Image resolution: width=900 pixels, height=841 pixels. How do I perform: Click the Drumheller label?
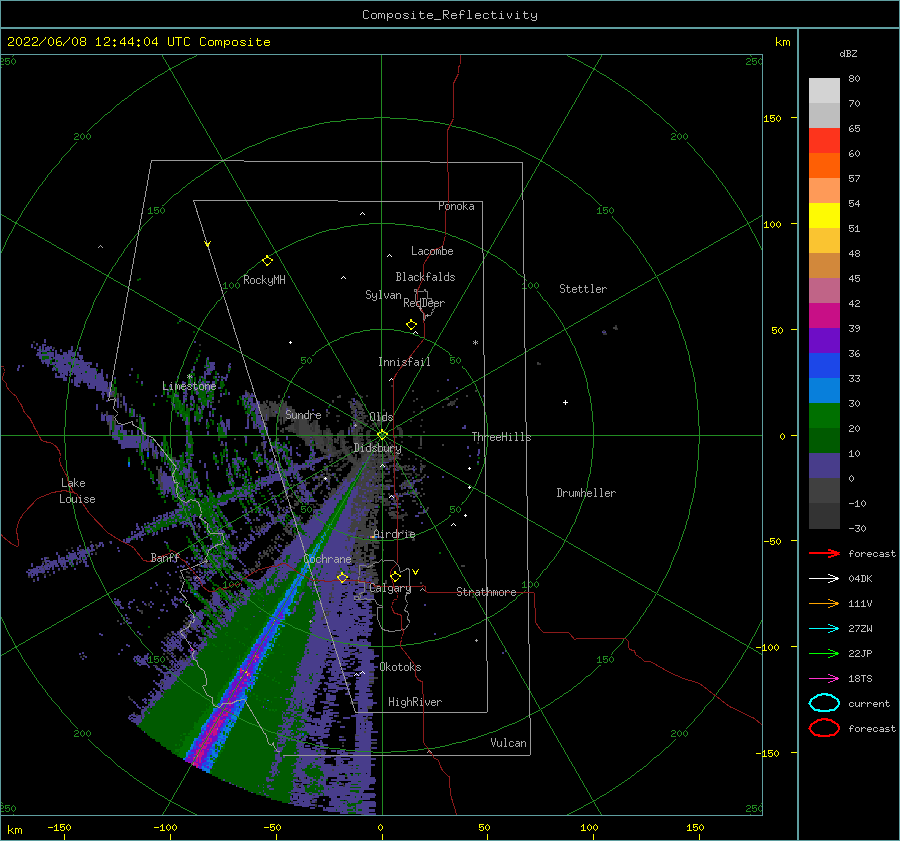coord(586,493)
